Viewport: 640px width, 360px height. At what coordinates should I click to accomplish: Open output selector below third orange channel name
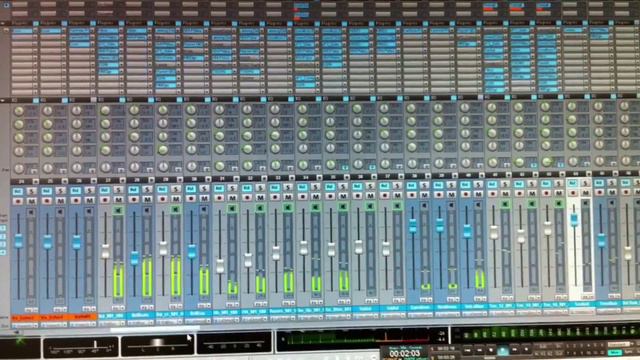[82, 324]
